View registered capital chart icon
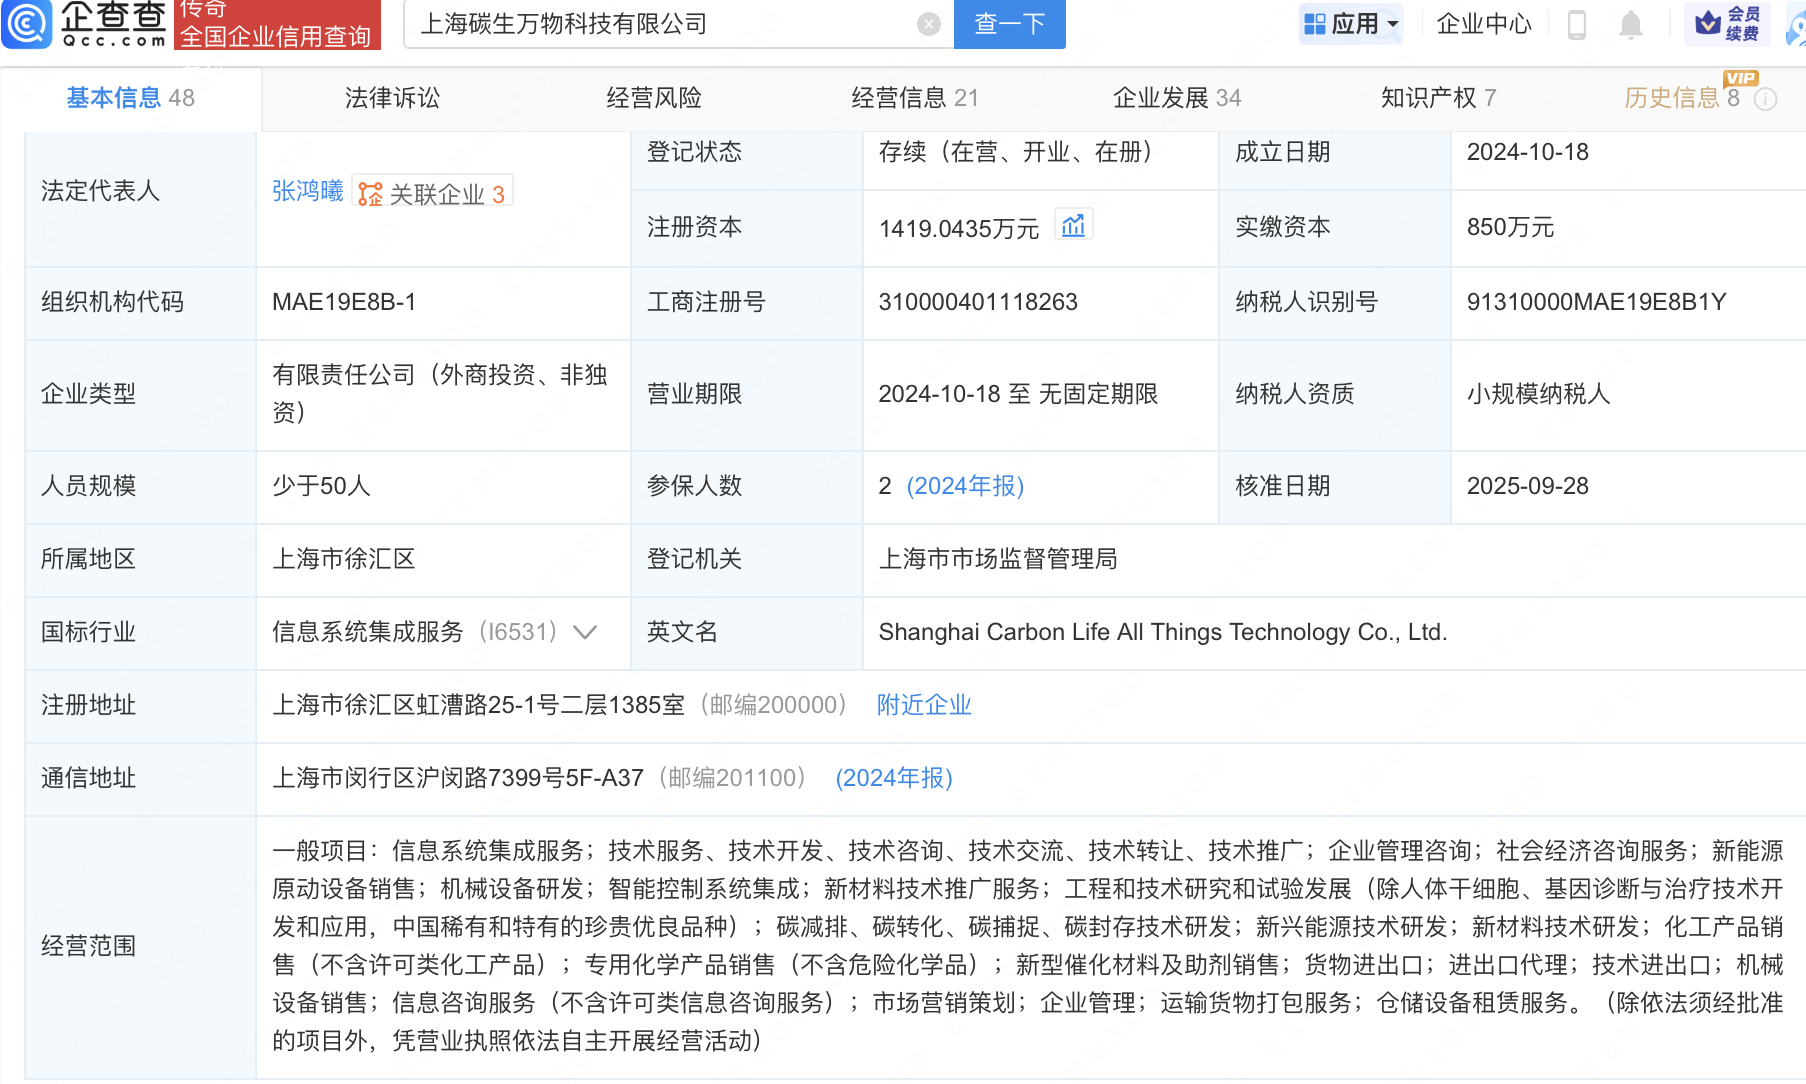Screen dimensions: 1806x1084 [x=1073, y=226]
